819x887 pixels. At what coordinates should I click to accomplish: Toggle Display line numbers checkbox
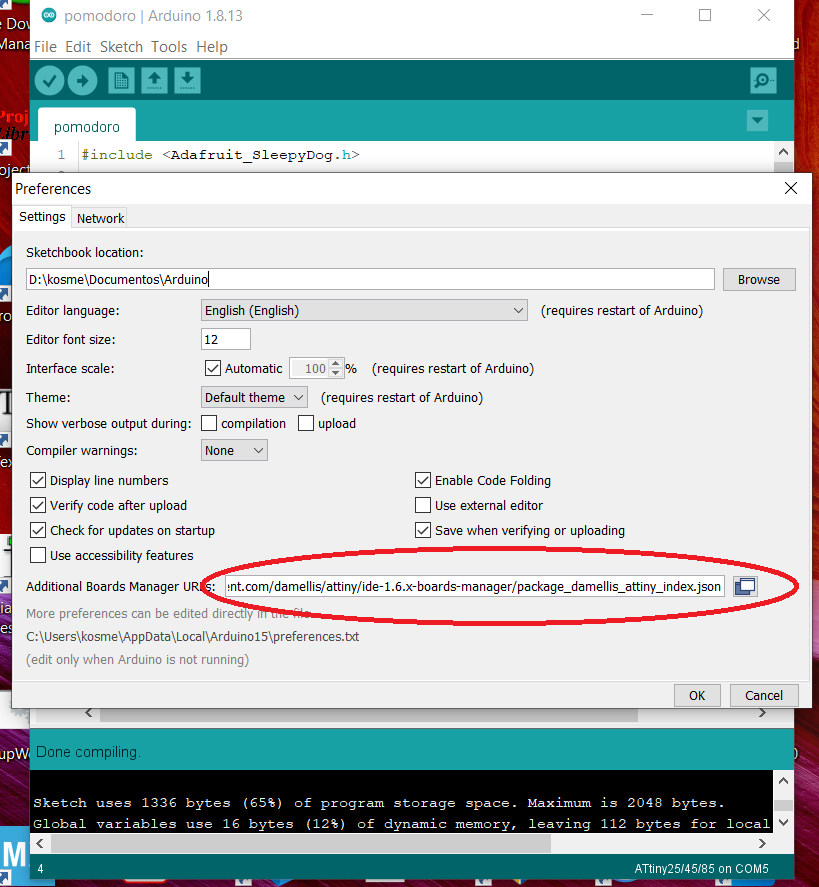click(38, 480)
